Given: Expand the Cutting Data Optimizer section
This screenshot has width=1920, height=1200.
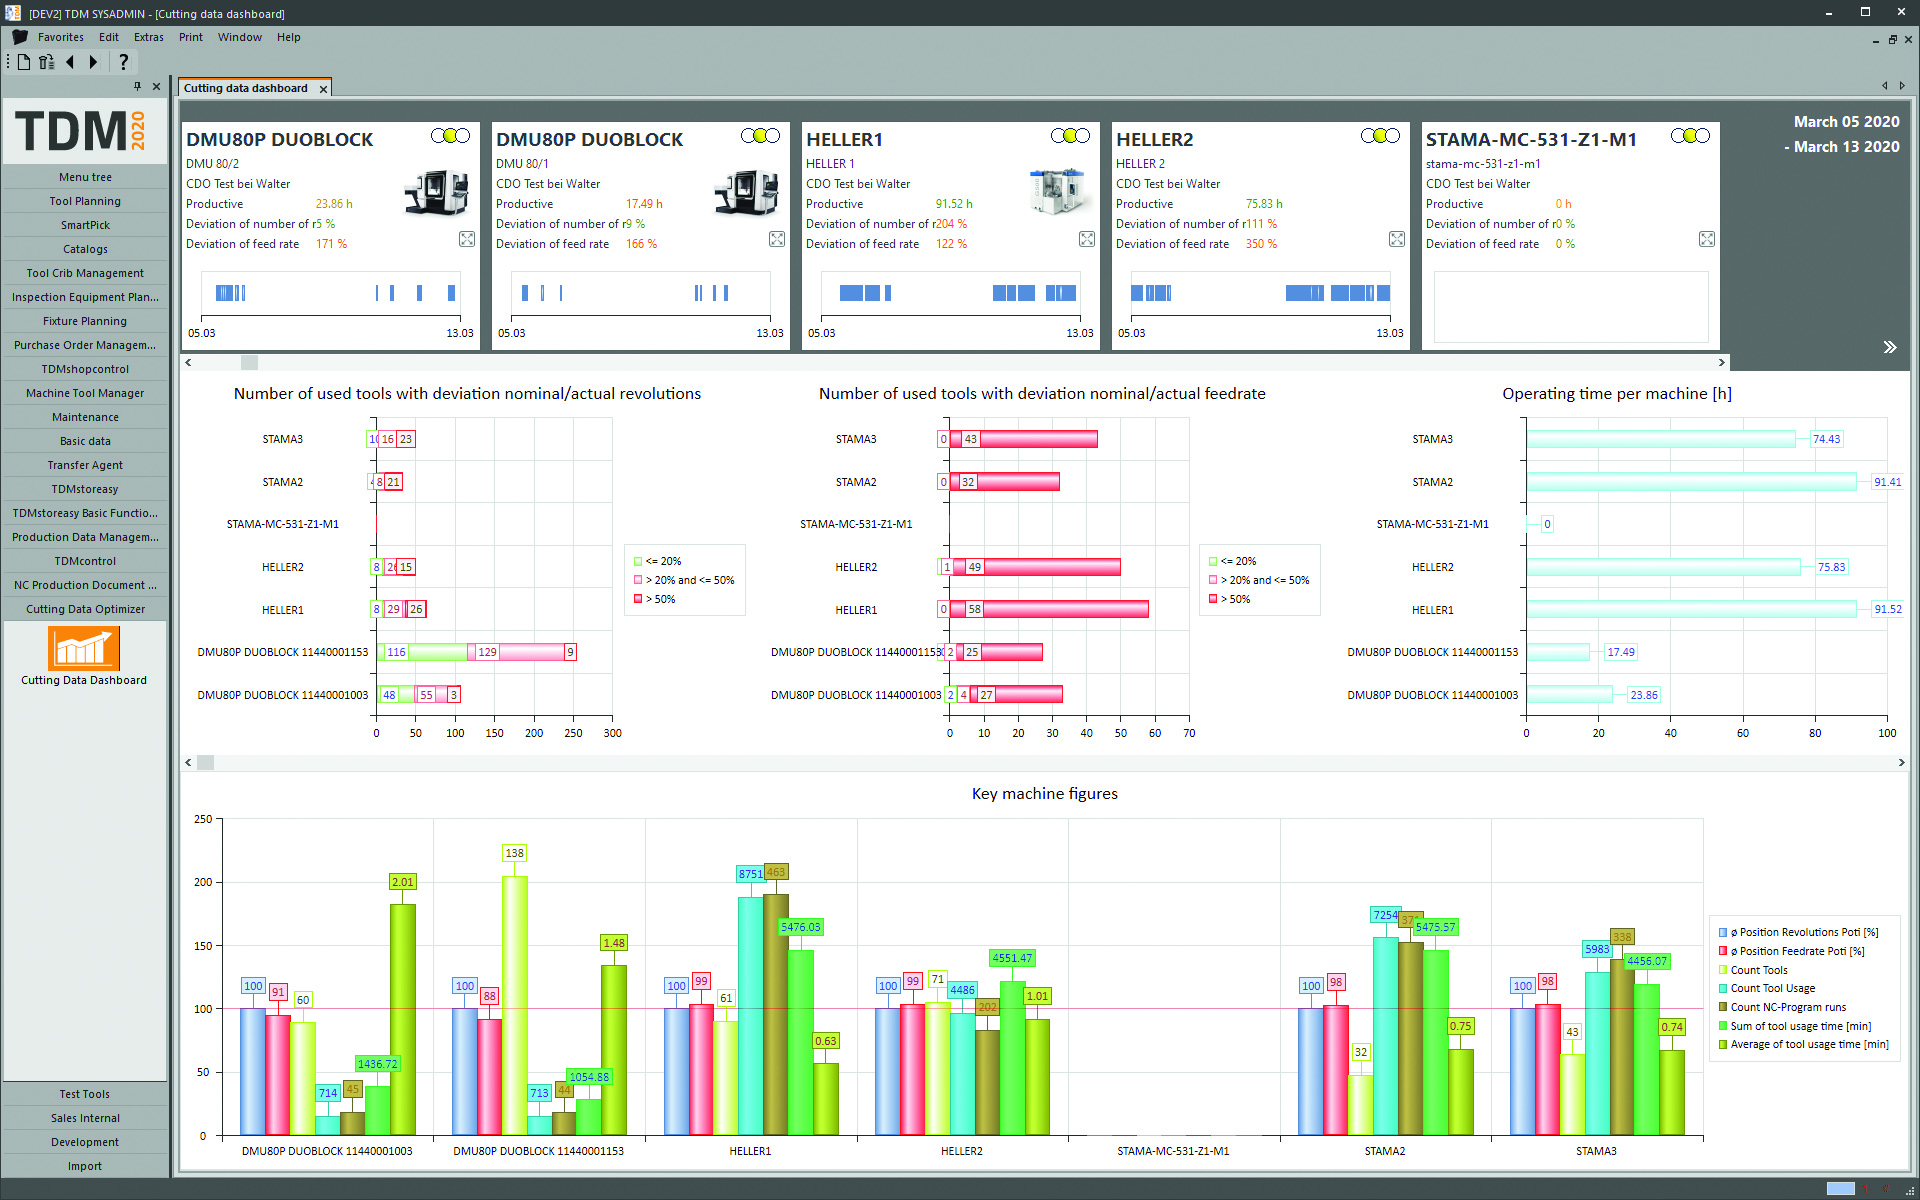Looking at the screenshot, I should (x=85, y=609).
